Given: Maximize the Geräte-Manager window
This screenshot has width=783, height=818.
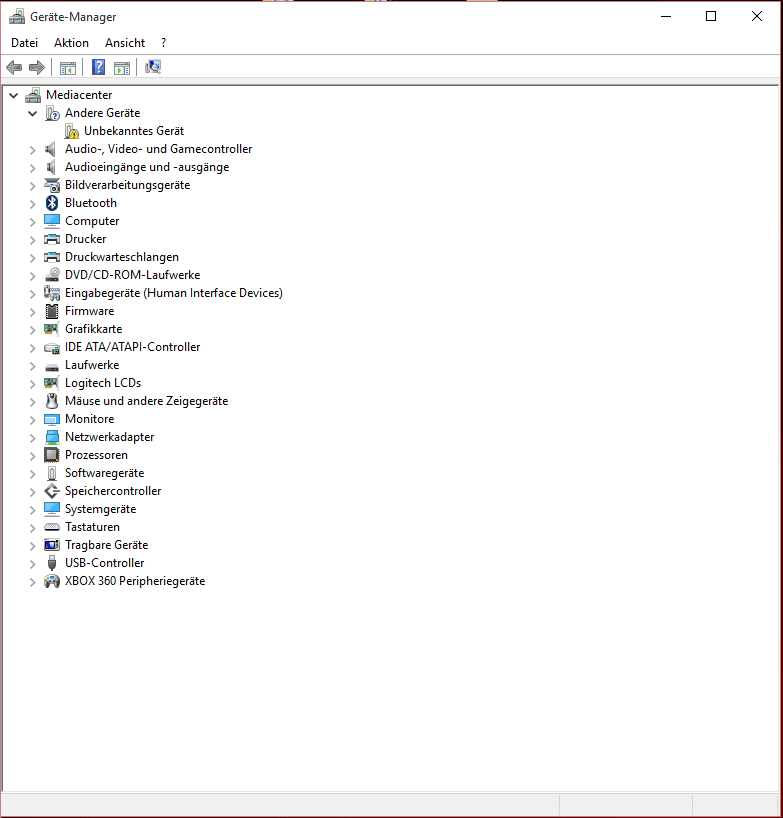Looking at the screenshot, I should (710, 17).
